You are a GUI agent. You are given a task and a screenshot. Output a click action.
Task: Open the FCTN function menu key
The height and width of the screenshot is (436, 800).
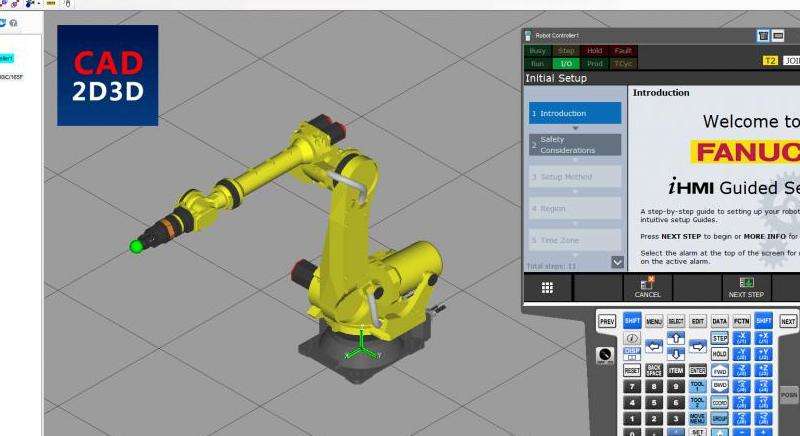pyautogui.click(x=741, y=321)
